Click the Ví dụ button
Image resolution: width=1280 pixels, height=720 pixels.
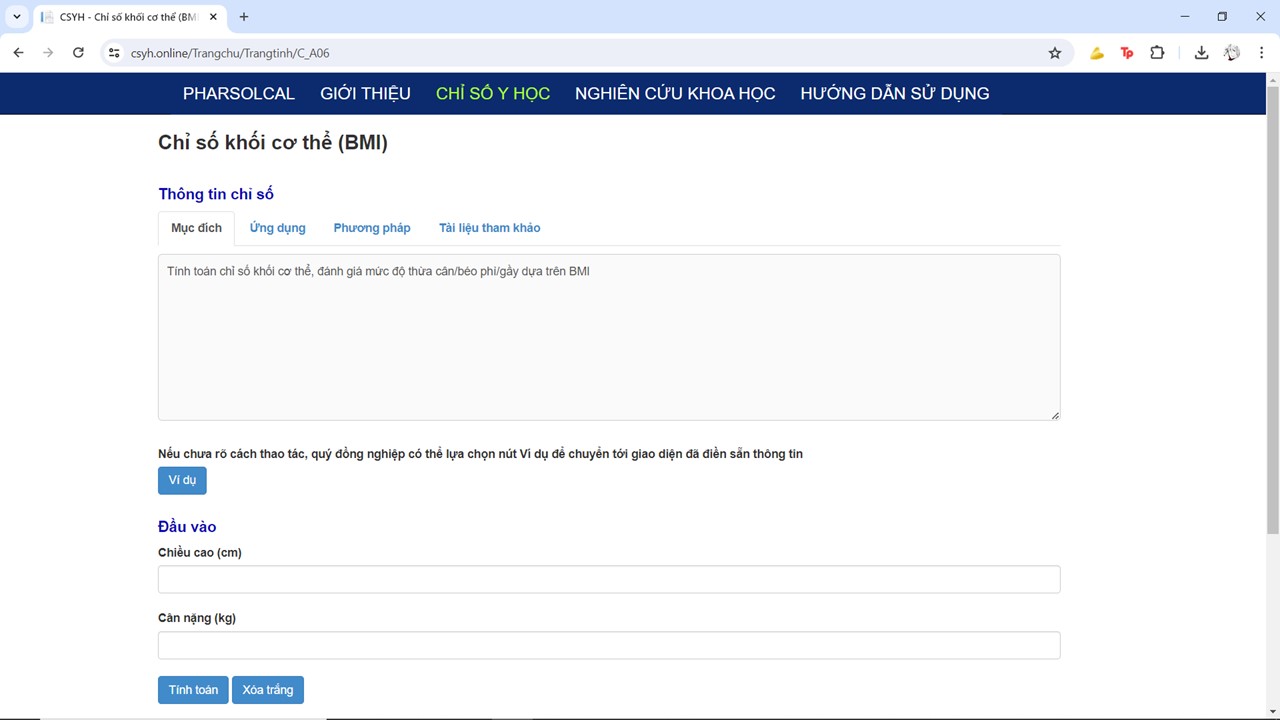point(182,480)
